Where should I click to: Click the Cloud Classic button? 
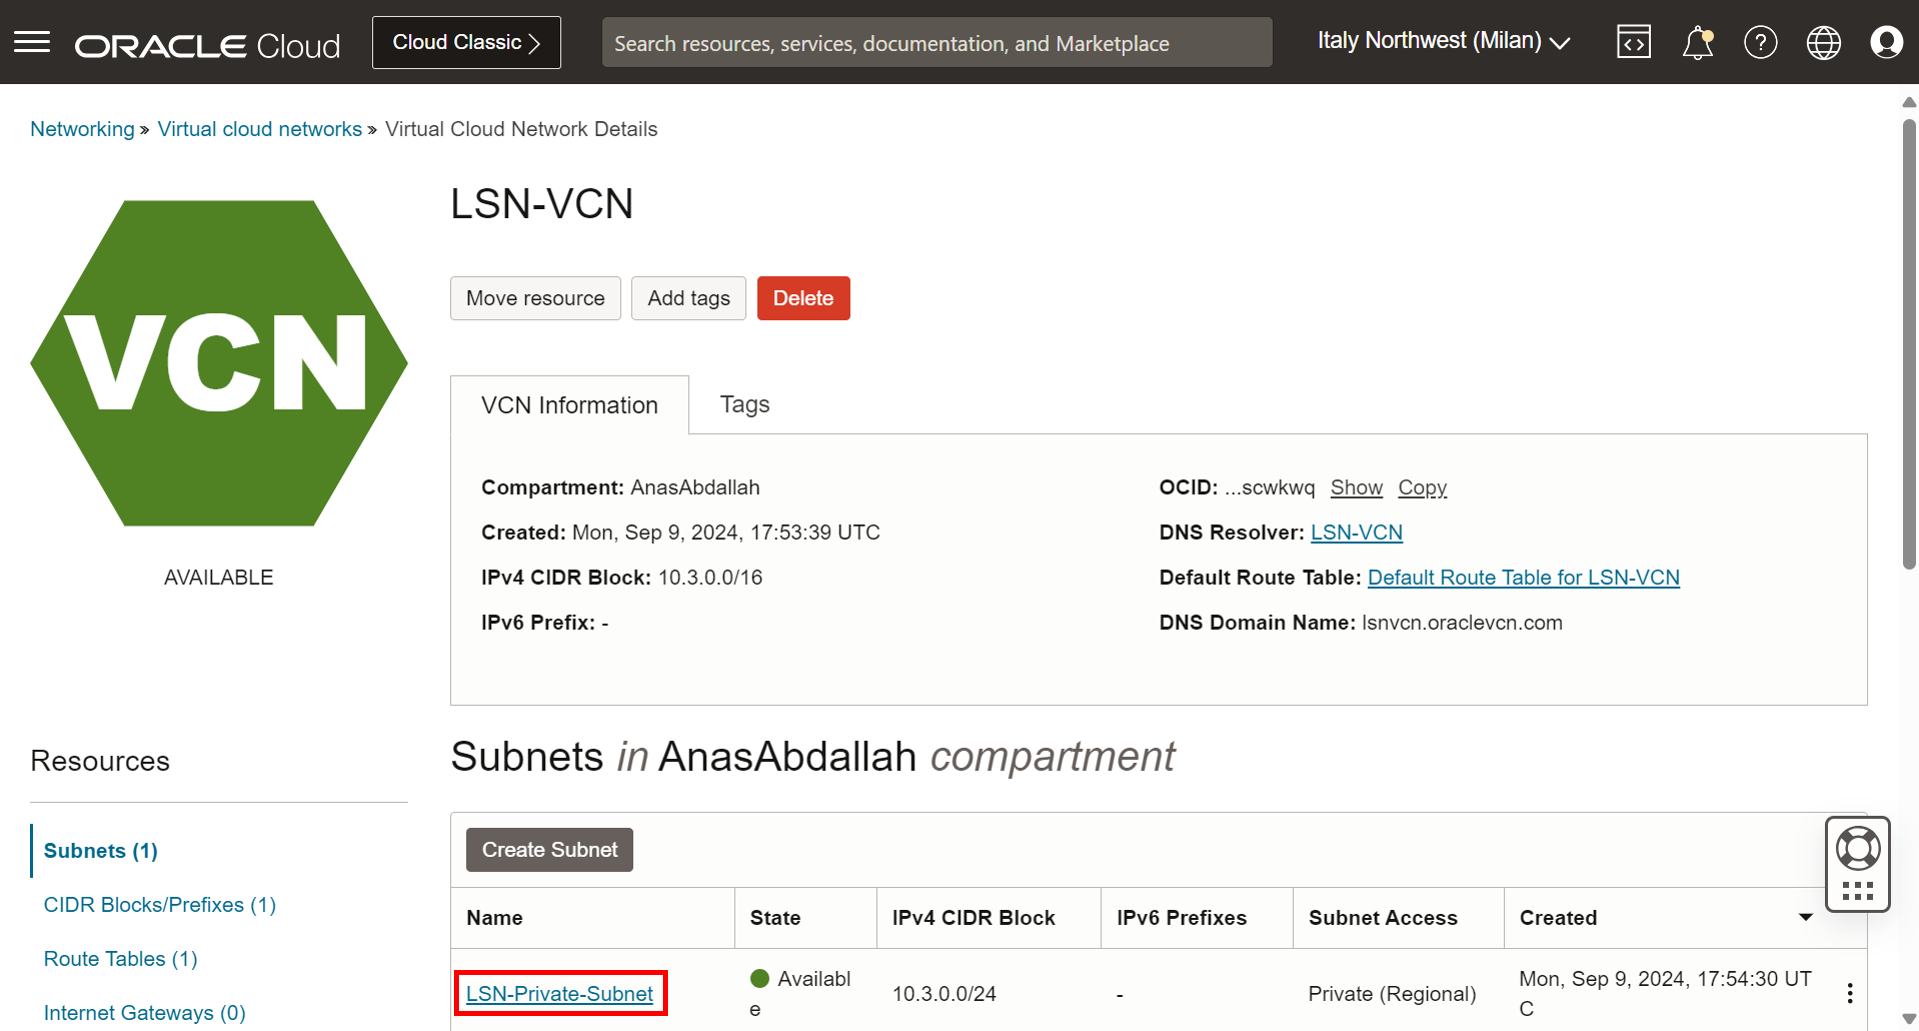(x=466, y=42)
